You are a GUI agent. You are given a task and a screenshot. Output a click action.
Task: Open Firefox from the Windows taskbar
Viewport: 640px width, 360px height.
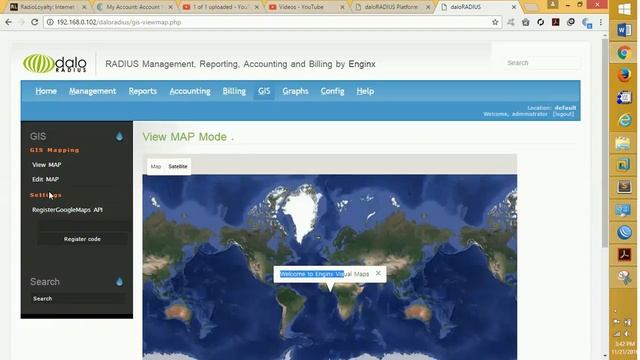click(624, 75)
